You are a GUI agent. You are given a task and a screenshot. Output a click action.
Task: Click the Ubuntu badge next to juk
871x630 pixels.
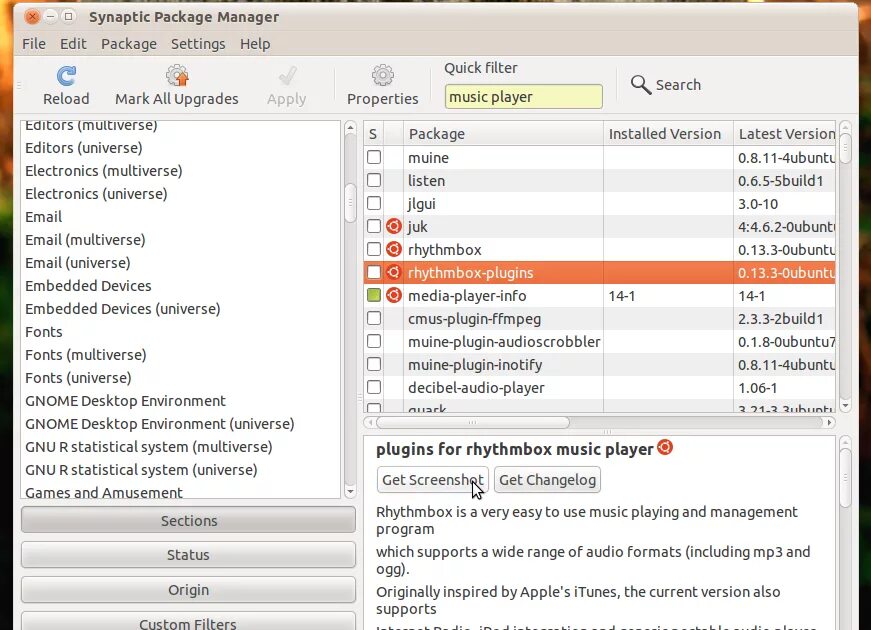click(394, 226)
